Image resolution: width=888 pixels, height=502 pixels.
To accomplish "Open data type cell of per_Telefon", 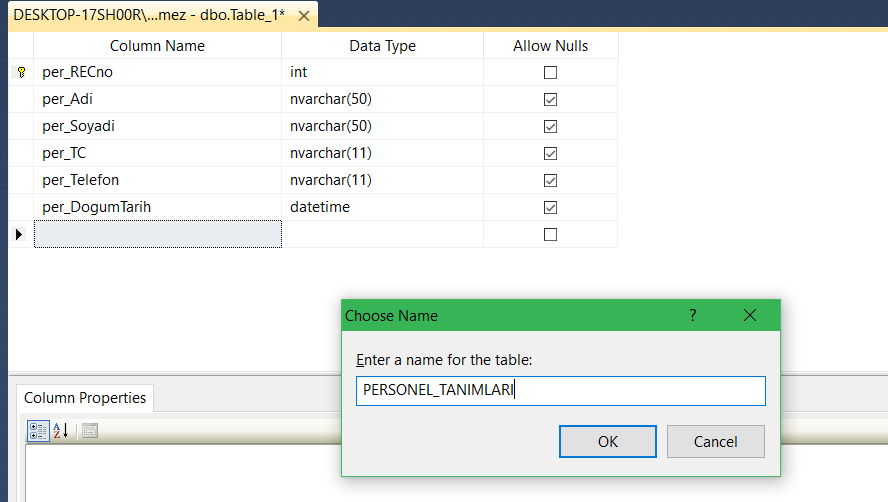I will 382,181.
